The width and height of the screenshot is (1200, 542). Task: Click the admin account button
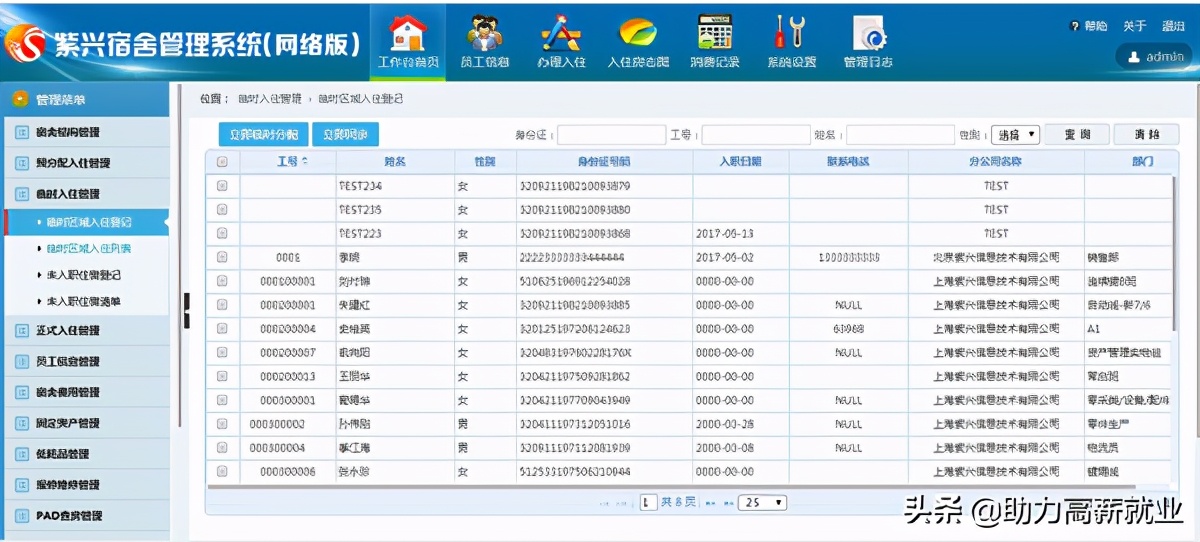click(x=1155, y=57)
